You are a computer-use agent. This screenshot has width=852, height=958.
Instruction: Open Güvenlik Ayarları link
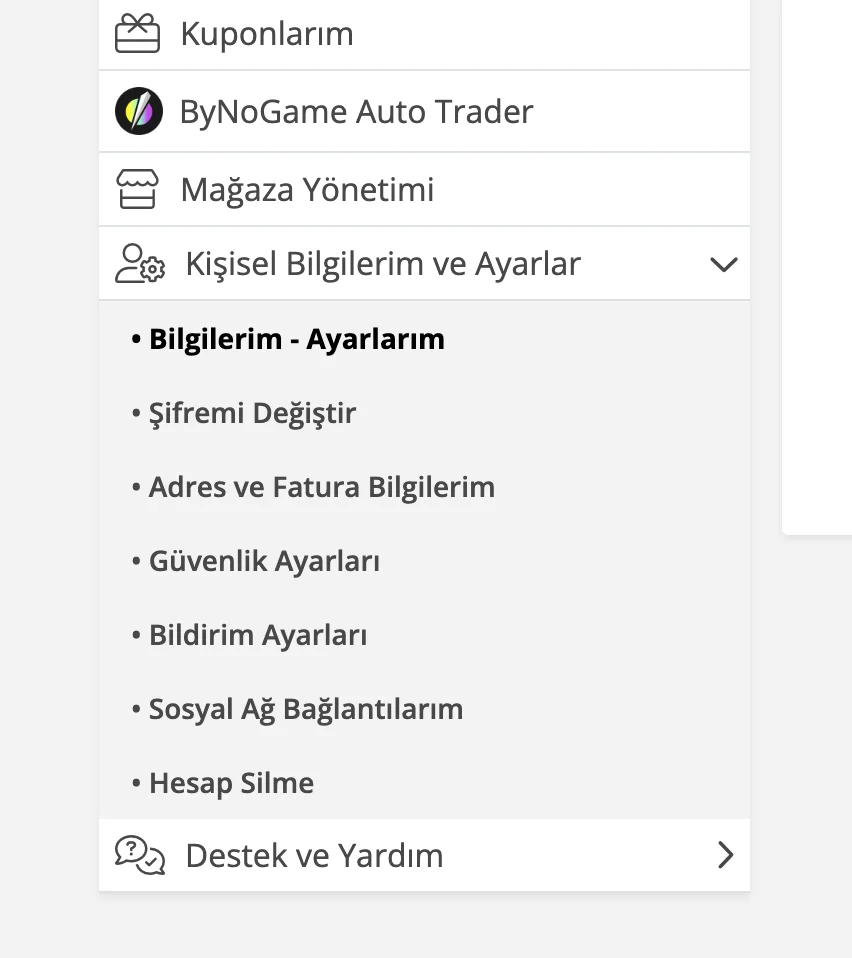[x=264, y=561]
